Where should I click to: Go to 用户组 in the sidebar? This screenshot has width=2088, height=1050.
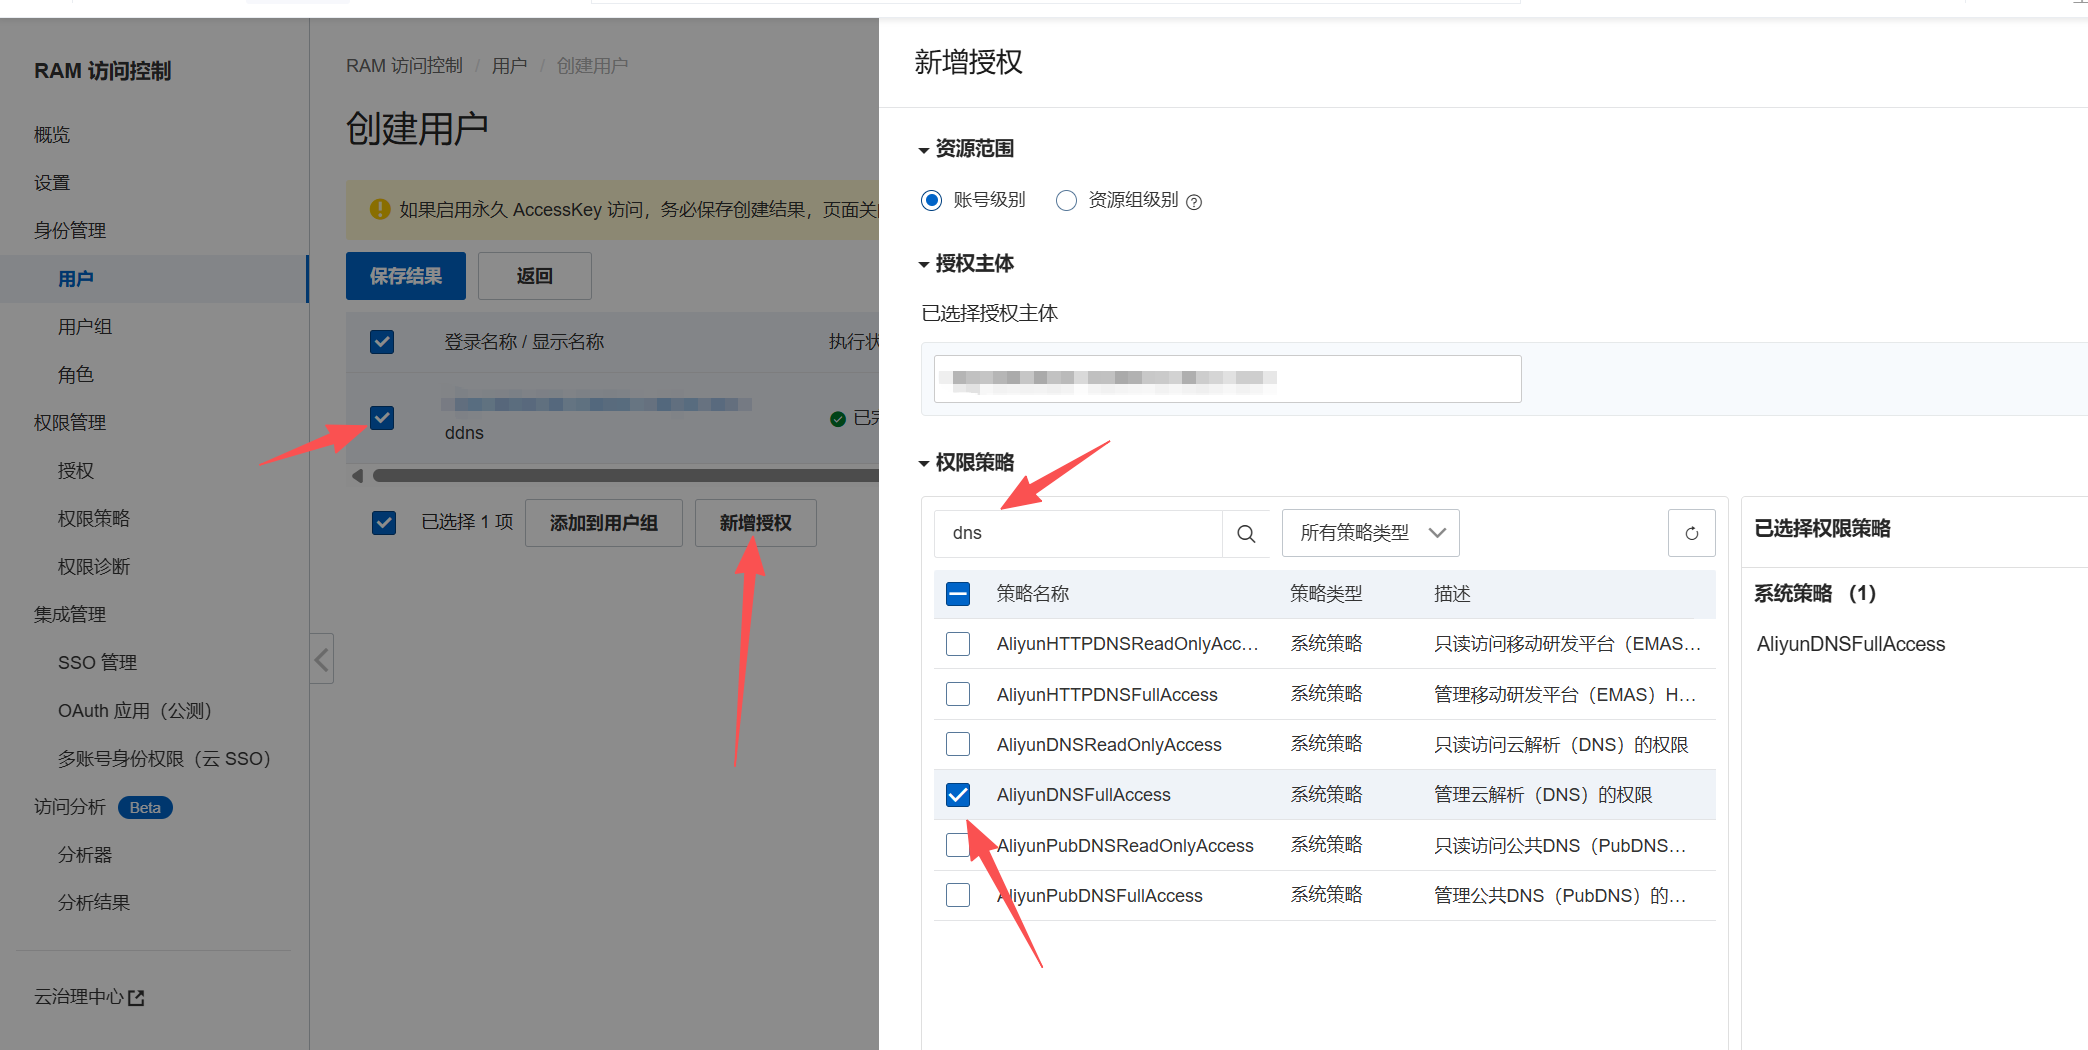85,327
